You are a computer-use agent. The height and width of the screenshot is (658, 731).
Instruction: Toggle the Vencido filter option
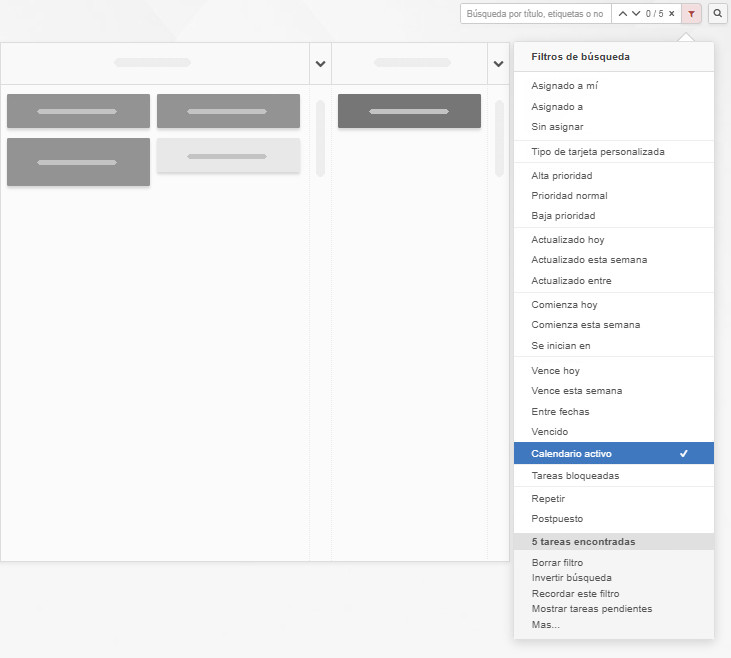[549, 432]
